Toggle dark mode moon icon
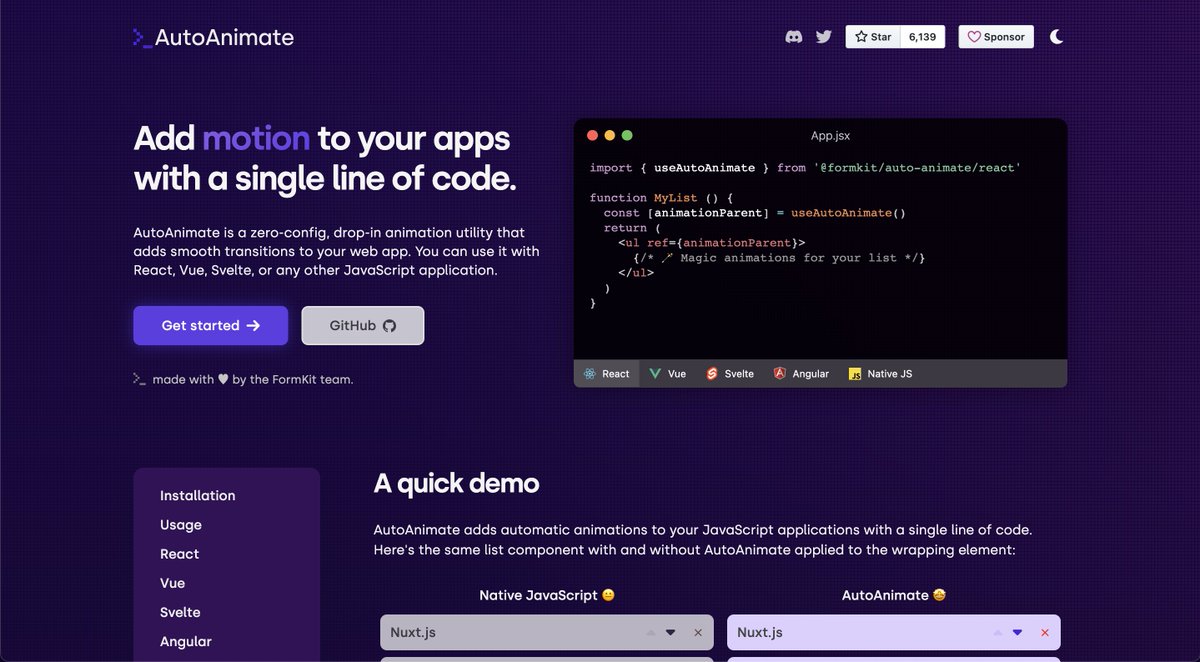Viewport: 1200px width, 662px height. point(1057,37)
